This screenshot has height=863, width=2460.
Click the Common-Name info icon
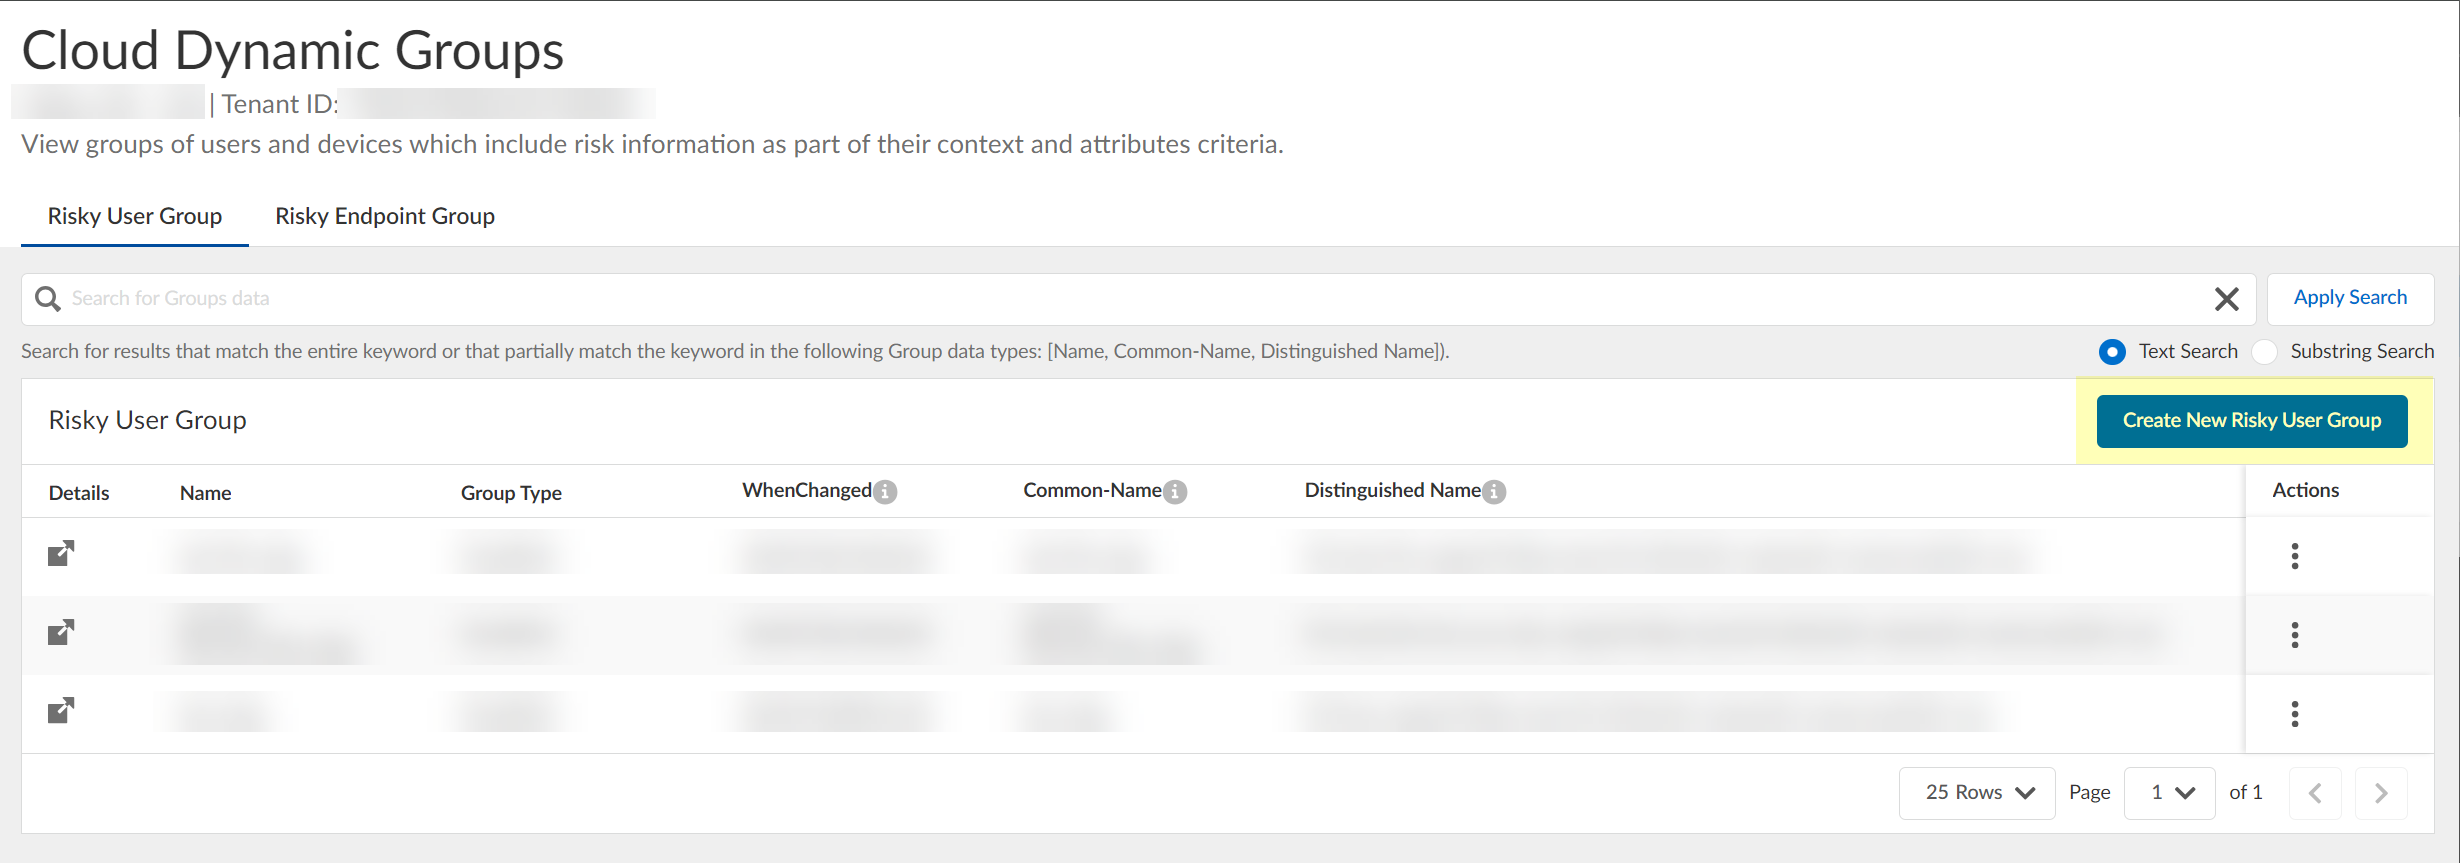(1176, 492)
